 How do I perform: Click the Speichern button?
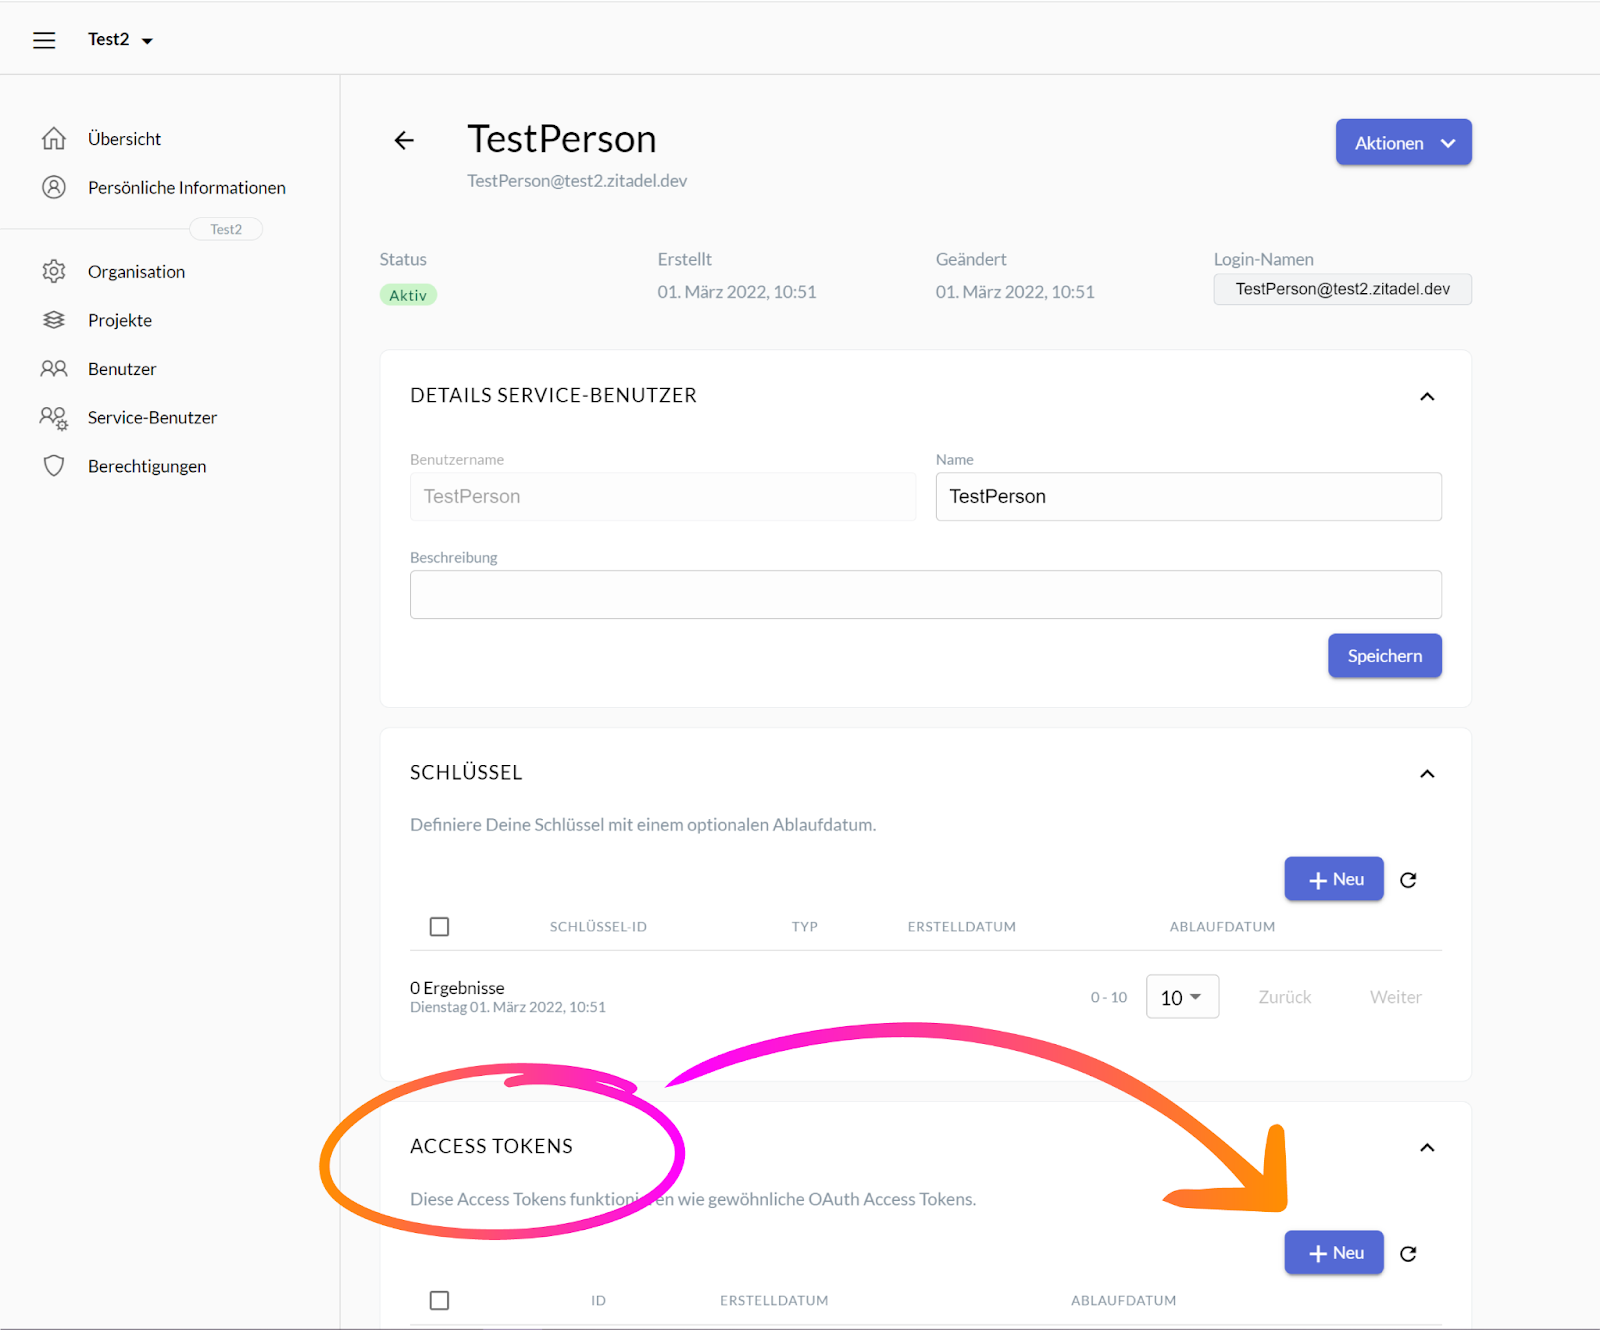click(x=1384, y=656)
